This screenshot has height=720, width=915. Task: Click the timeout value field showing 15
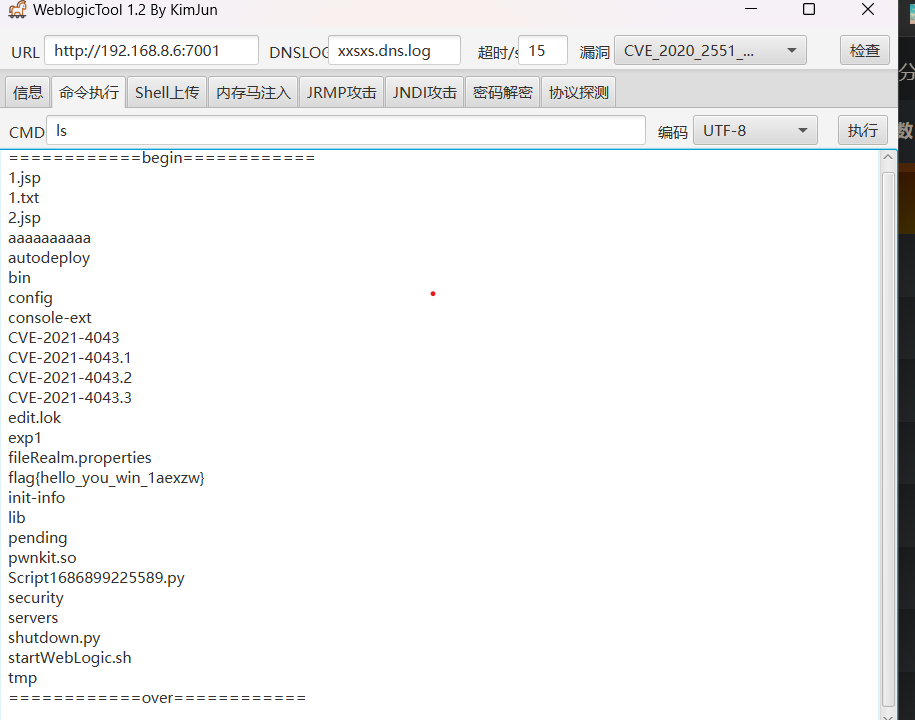click(x=543, y=51)
